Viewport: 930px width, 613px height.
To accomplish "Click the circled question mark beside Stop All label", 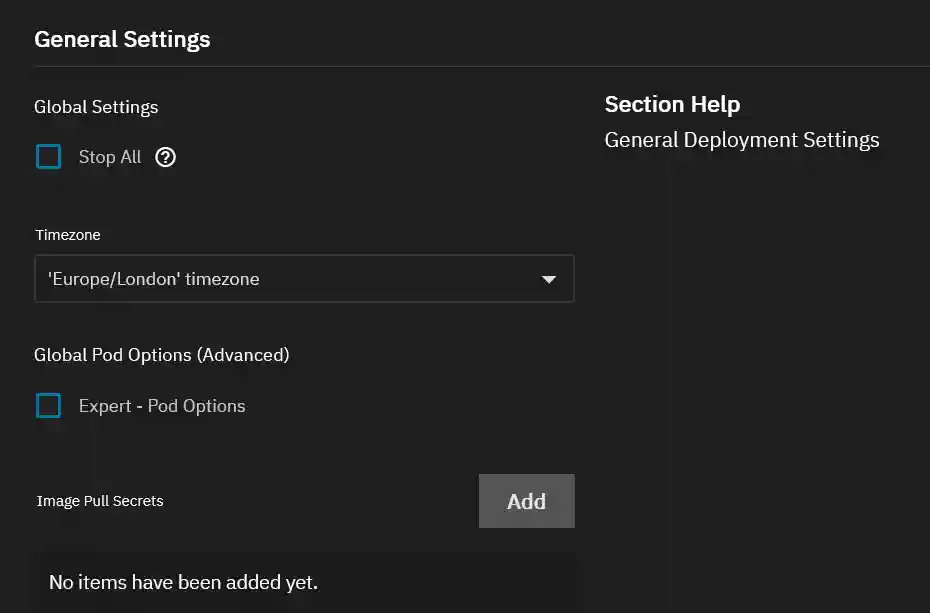I will tap(165, 157).
